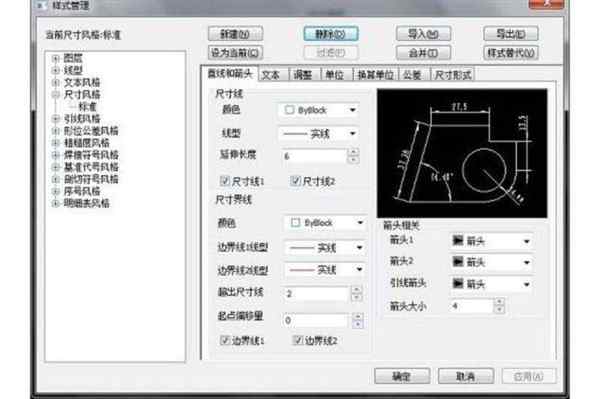This screenshot has height=399, width=600.
Task: Expand the 线型 tree node
Action: pyautogui.click(x=56, y=70)
